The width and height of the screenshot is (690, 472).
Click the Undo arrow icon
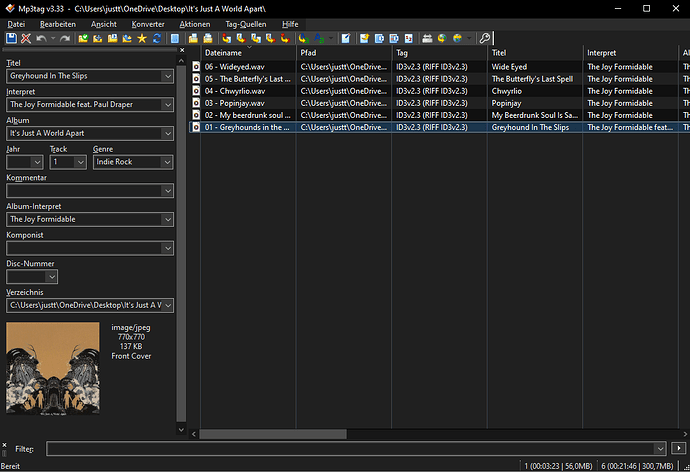tap(41, 38)
